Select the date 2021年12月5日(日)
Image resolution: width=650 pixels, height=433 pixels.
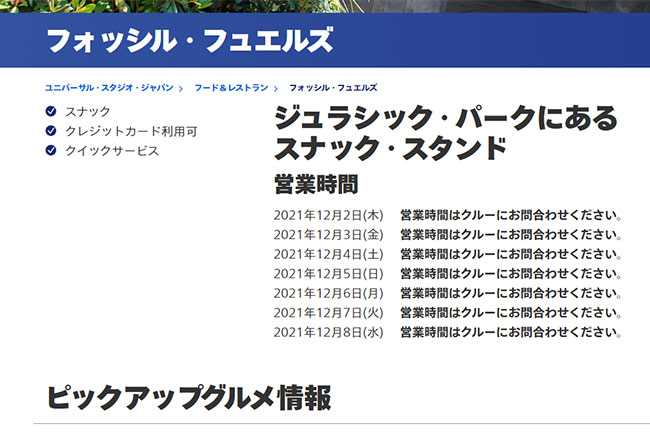coord(328,274)
